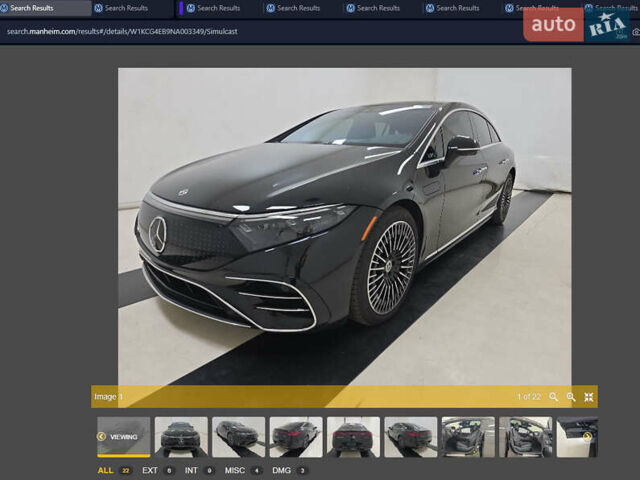Open the second thumbnail in the strip

(181, 437)
